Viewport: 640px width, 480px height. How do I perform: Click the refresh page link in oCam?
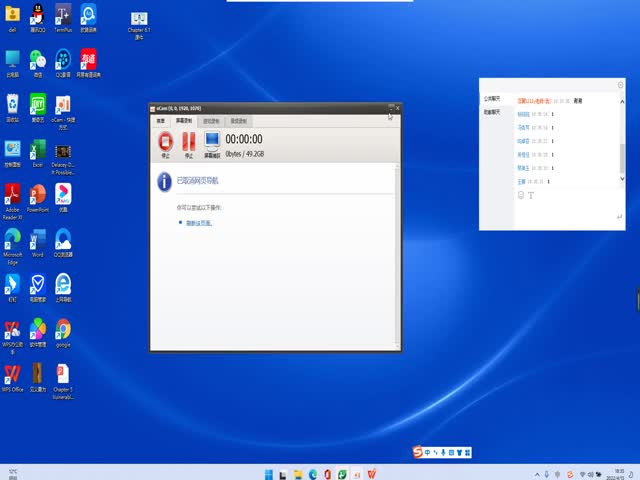click(199, 223)
